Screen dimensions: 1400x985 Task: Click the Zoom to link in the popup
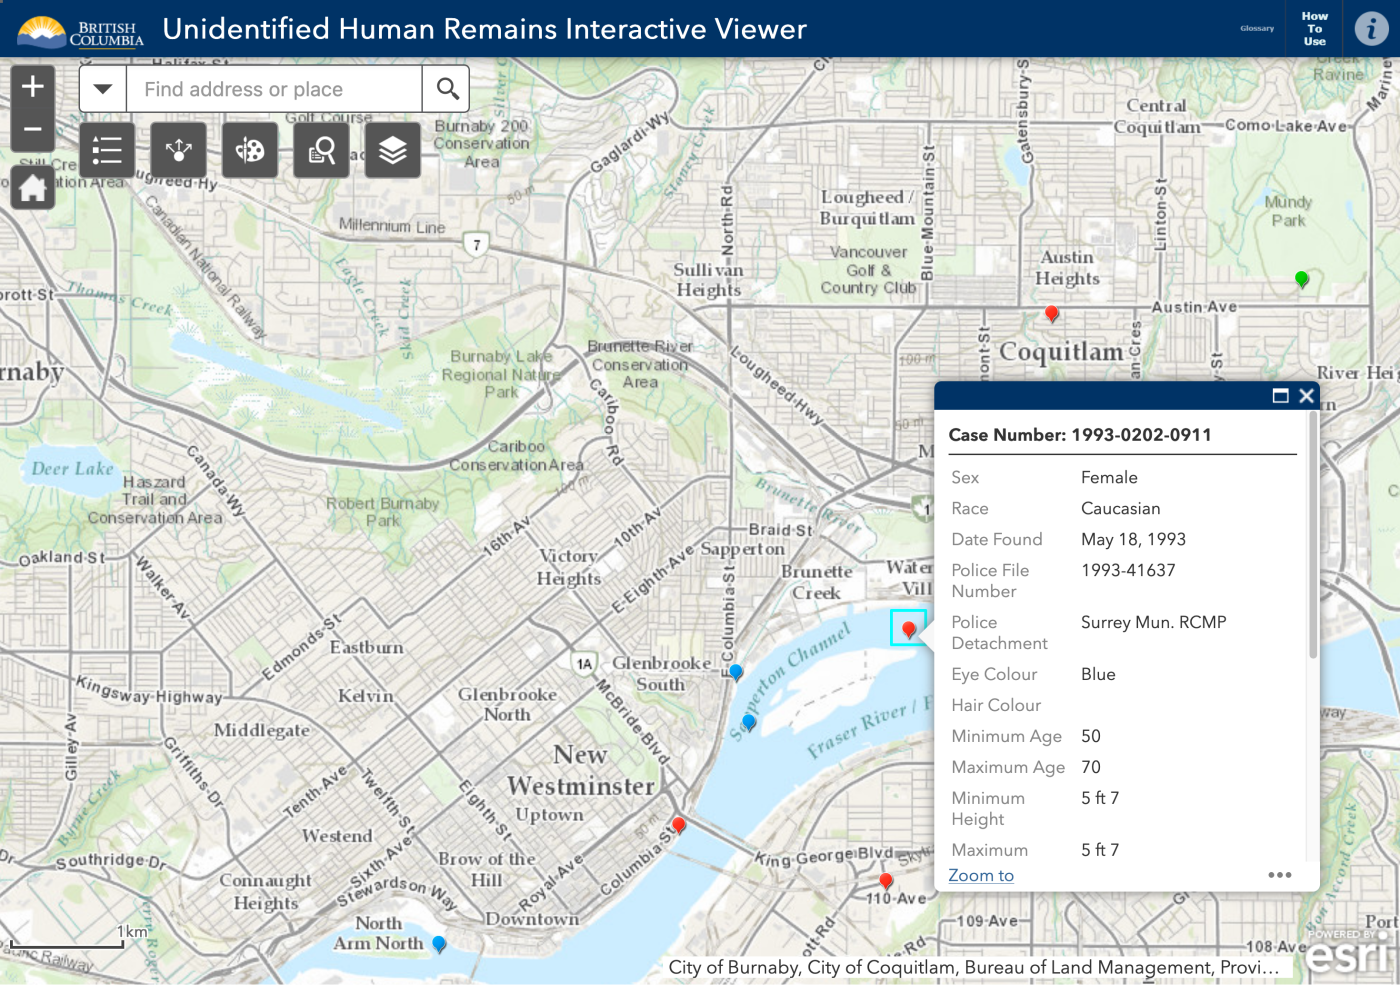click(x=981, y=875)
